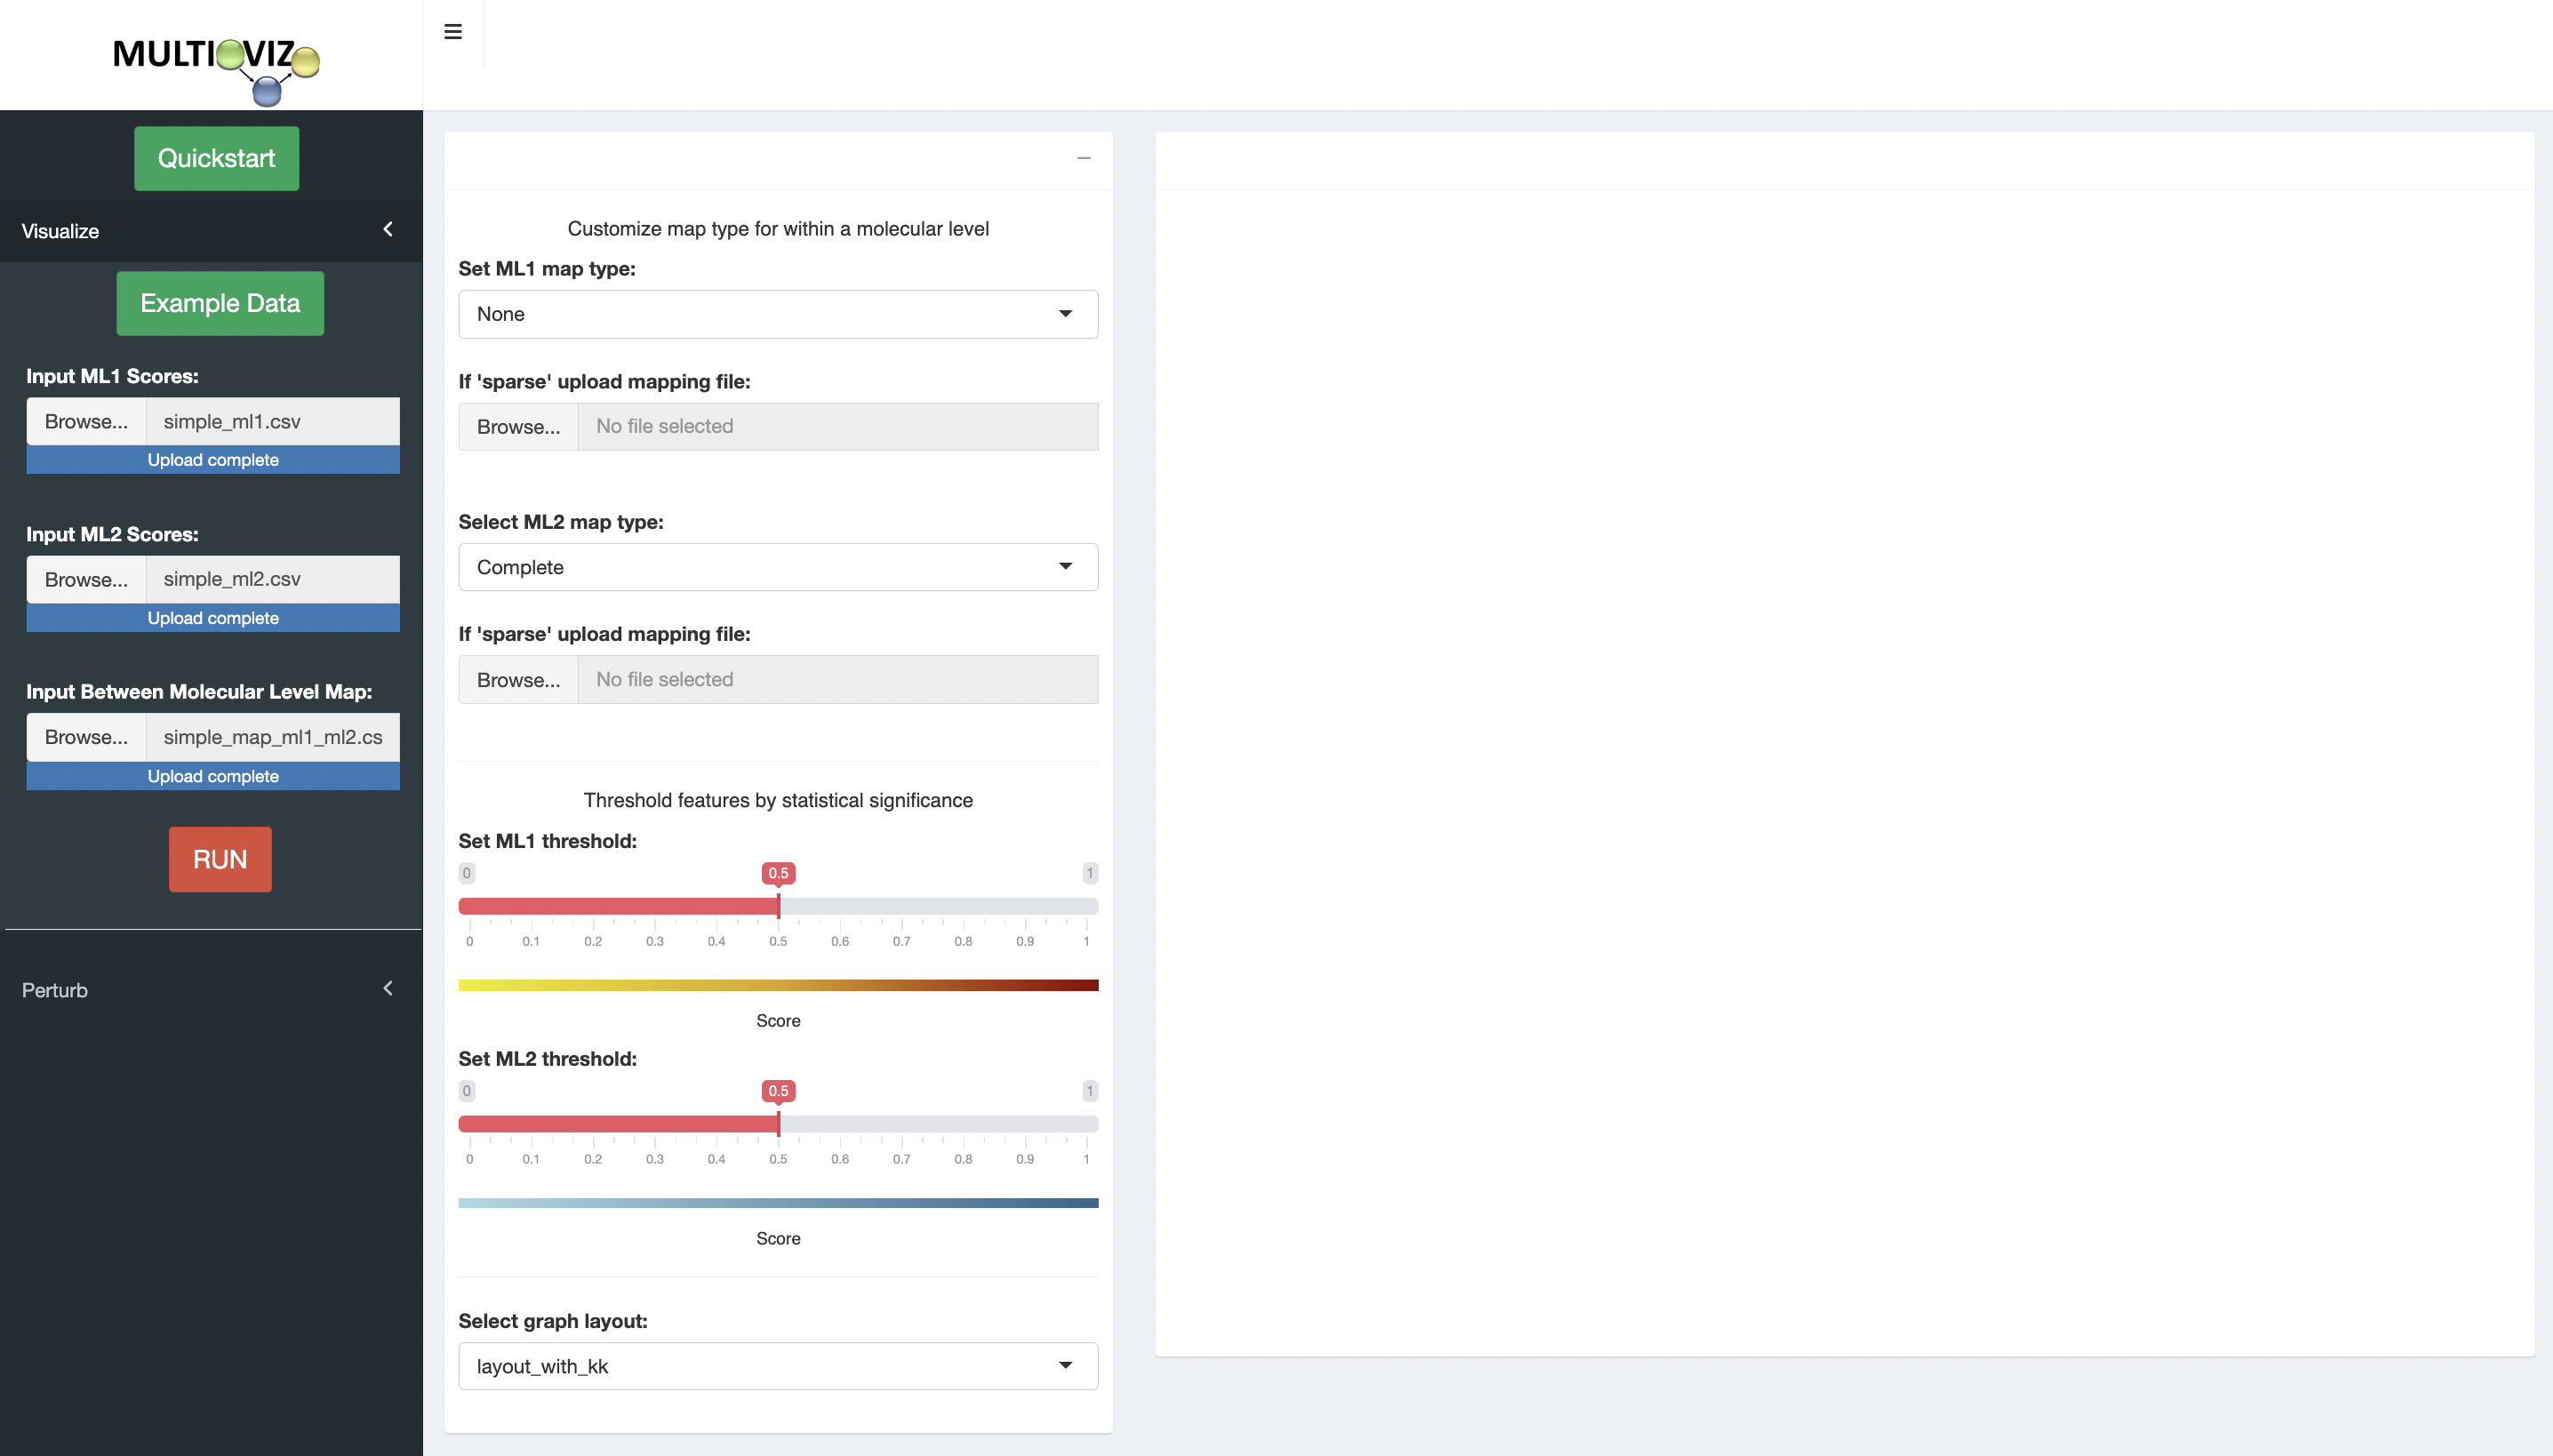Click the ML1 threshold slider handle
This screenshot has height=1456, width=2553.
click(778, 906)
